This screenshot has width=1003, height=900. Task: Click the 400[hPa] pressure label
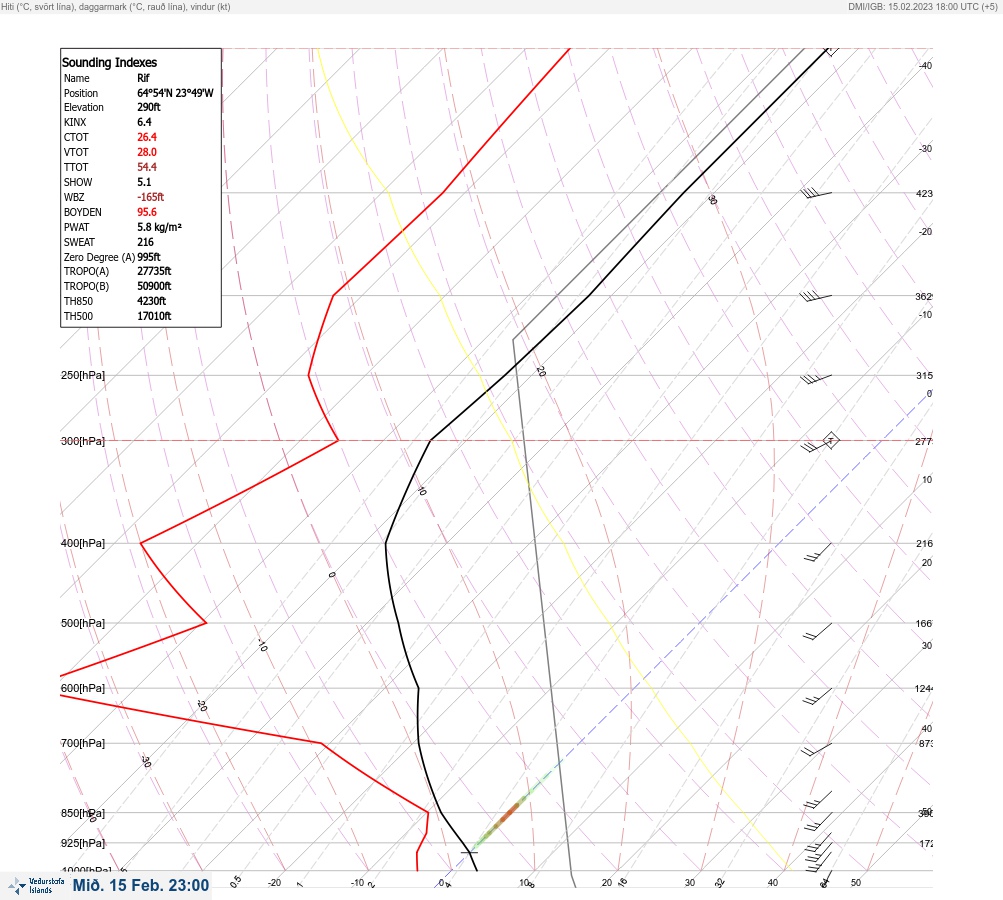[x=83, y=543]
